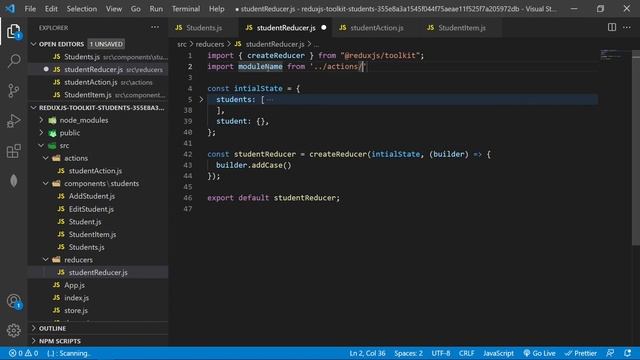Click the code minimap preview
Image resolution: width=640 pixels, height=360 pixels.
tap(612, 55)
